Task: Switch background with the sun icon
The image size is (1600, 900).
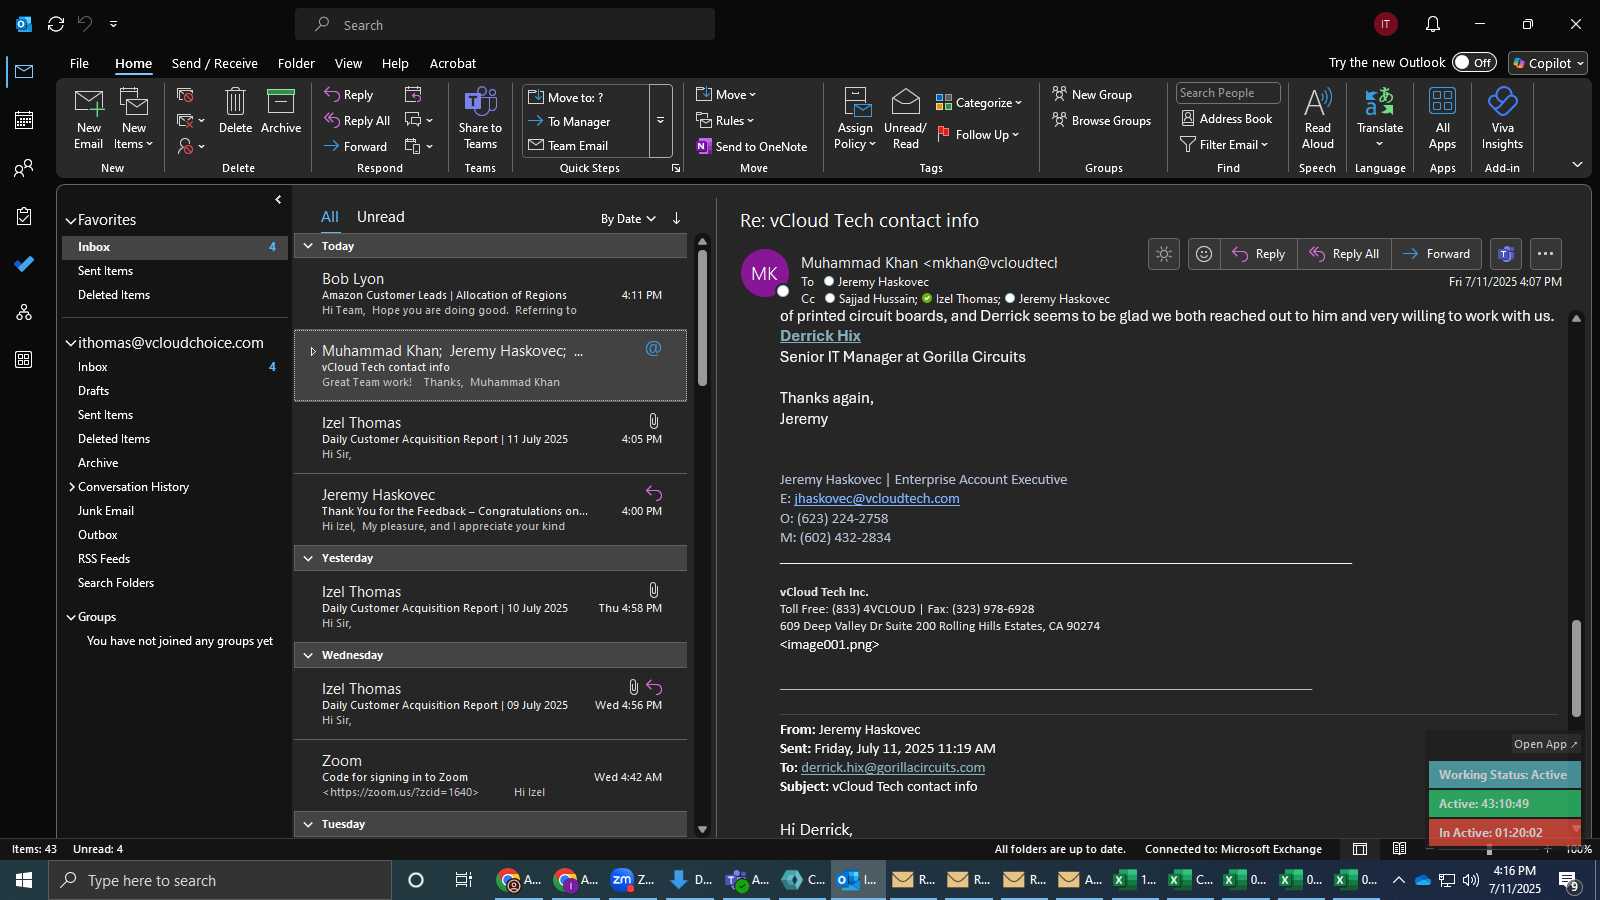Action: pyautogui.click(x=1164, y=254)
